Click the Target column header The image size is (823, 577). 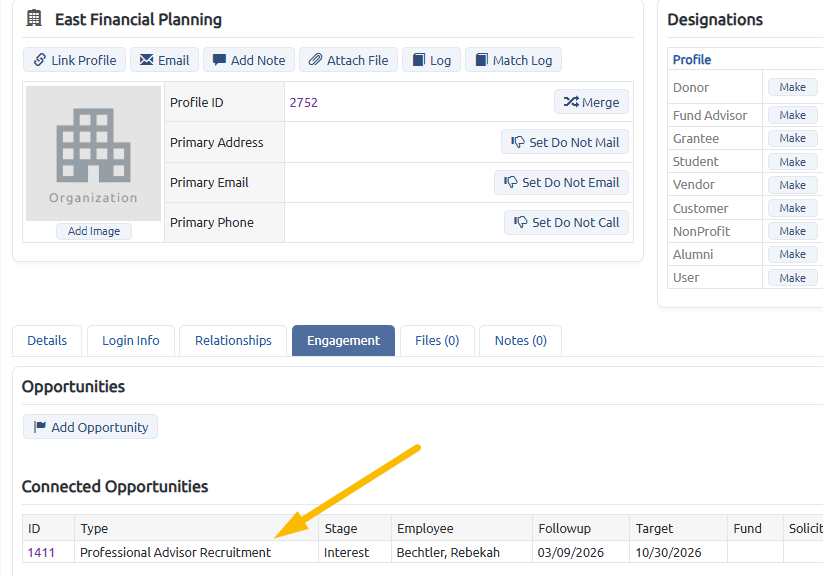[x=678, y=528]
